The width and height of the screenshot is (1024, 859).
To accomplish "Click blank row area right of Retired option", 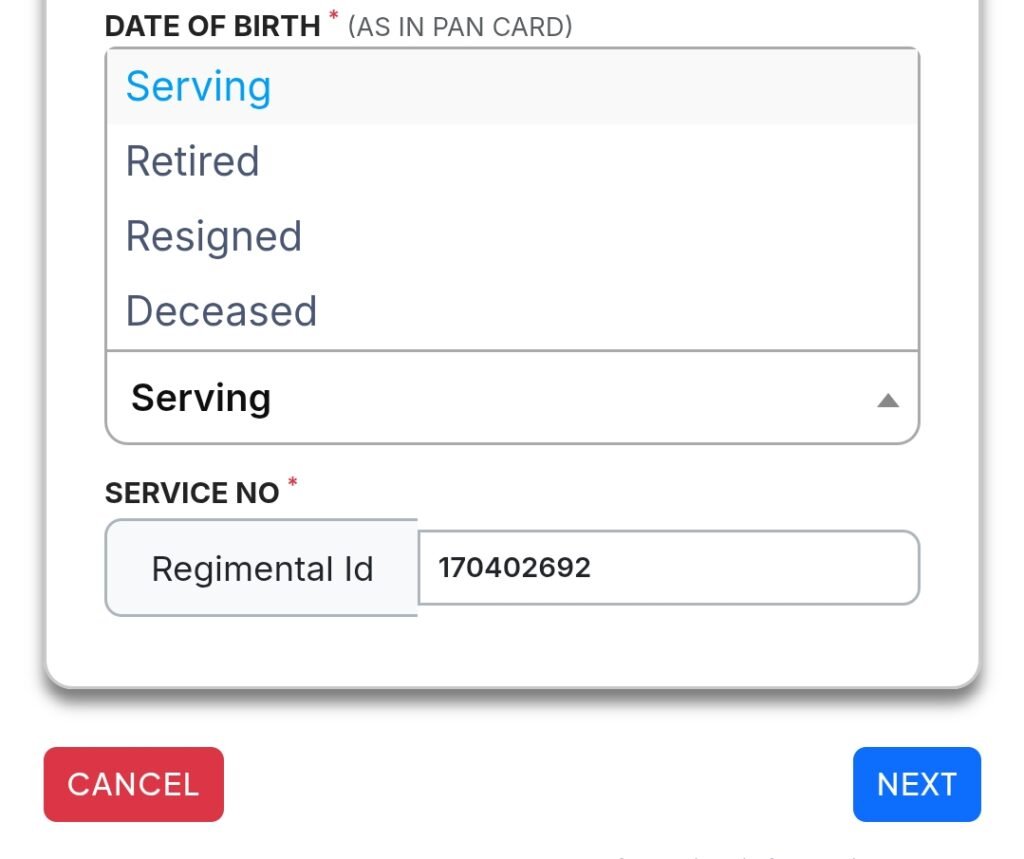I will [x=600, y=161].
